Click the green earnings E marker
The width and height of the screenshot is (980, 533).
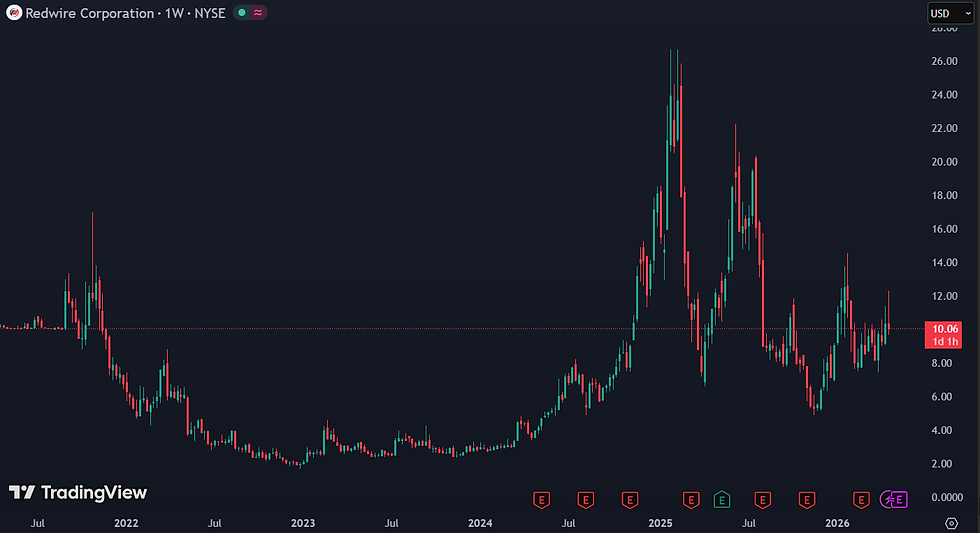[722, 500]
